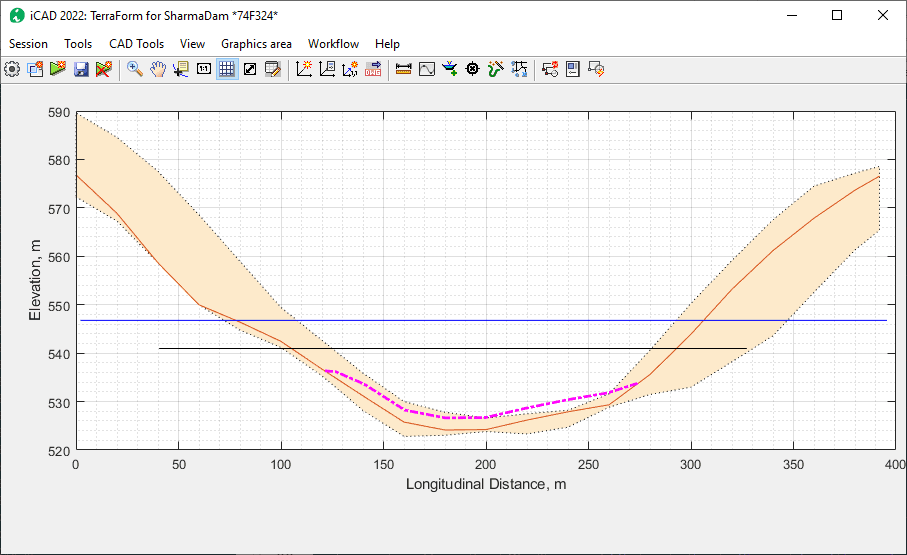This screenshot has height=555, width=907.
Task: Expand the View menu
Action: 192,44
